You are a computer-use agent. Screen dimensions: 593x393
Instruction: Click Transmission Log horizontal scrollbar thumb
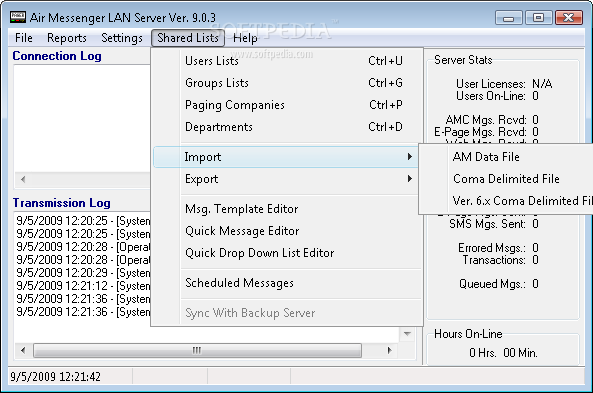click(197, 350)
